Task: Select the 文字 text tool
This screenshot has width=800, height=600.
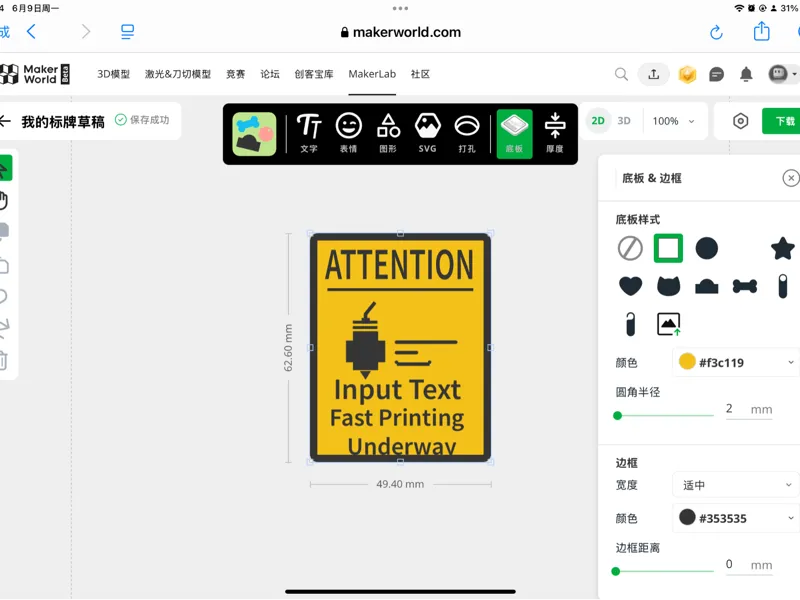Action: point(309,134)
